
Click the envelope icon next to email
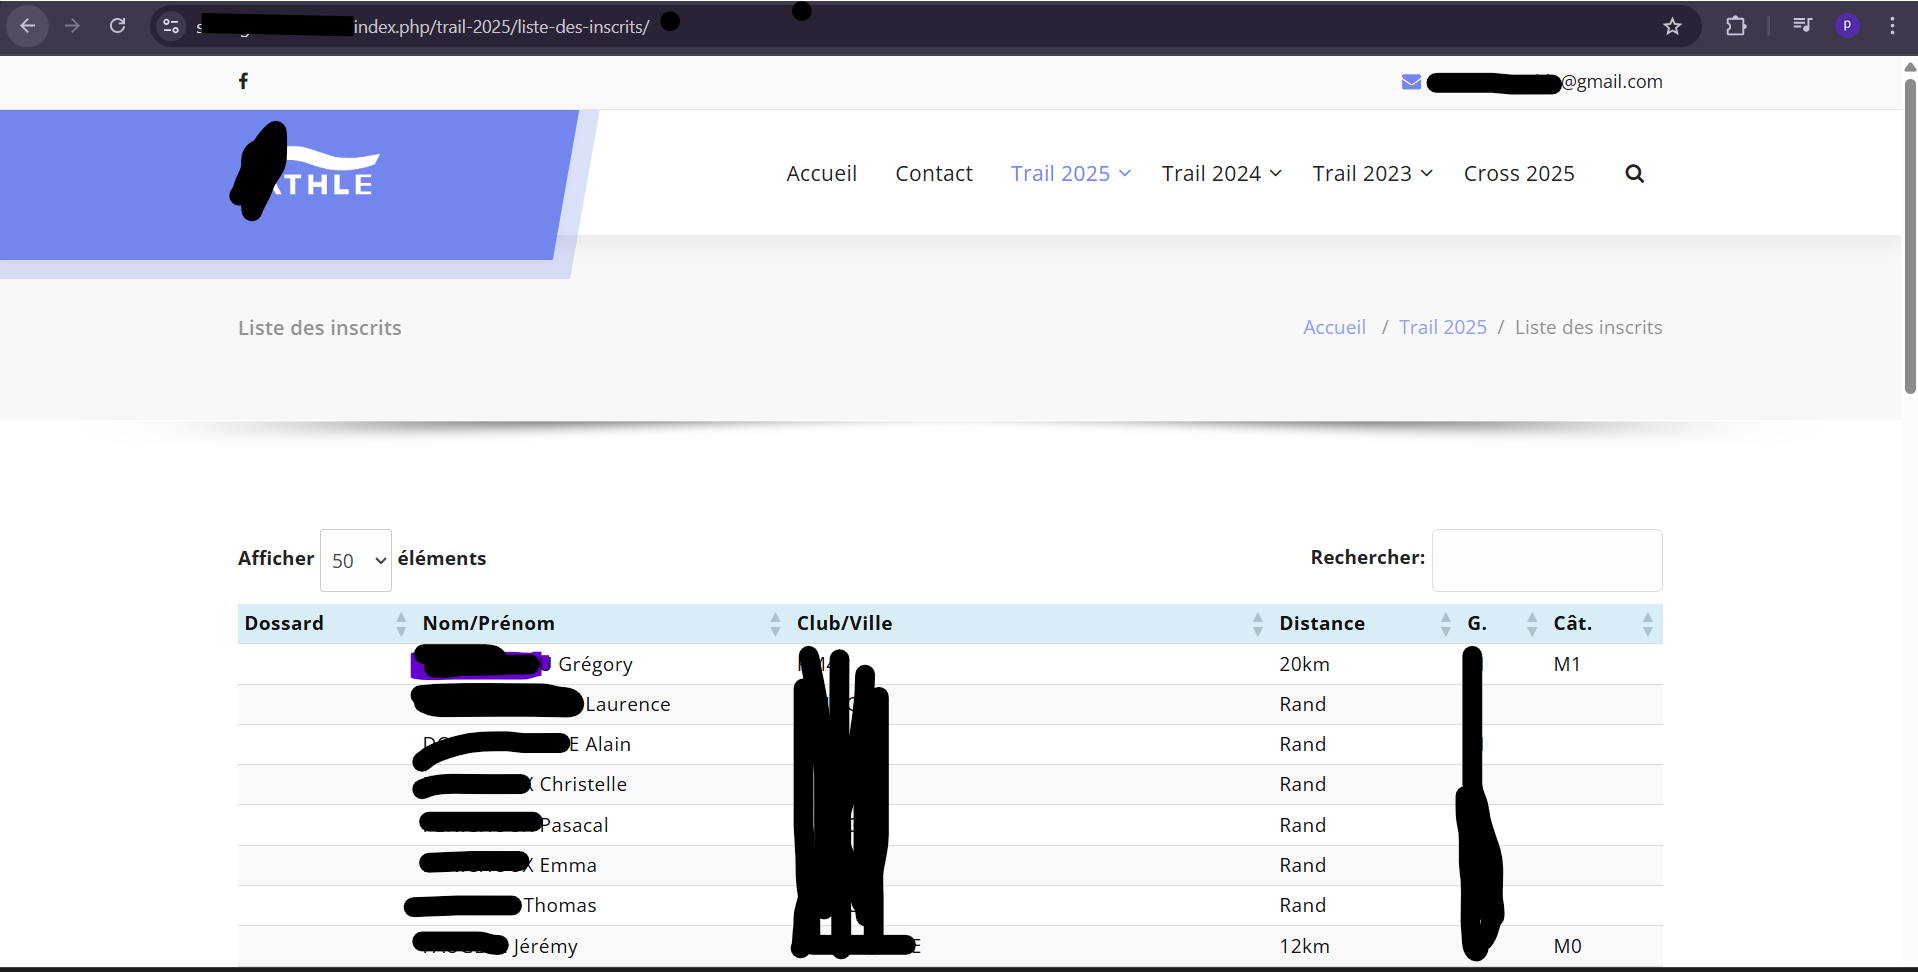[1411, 81]
